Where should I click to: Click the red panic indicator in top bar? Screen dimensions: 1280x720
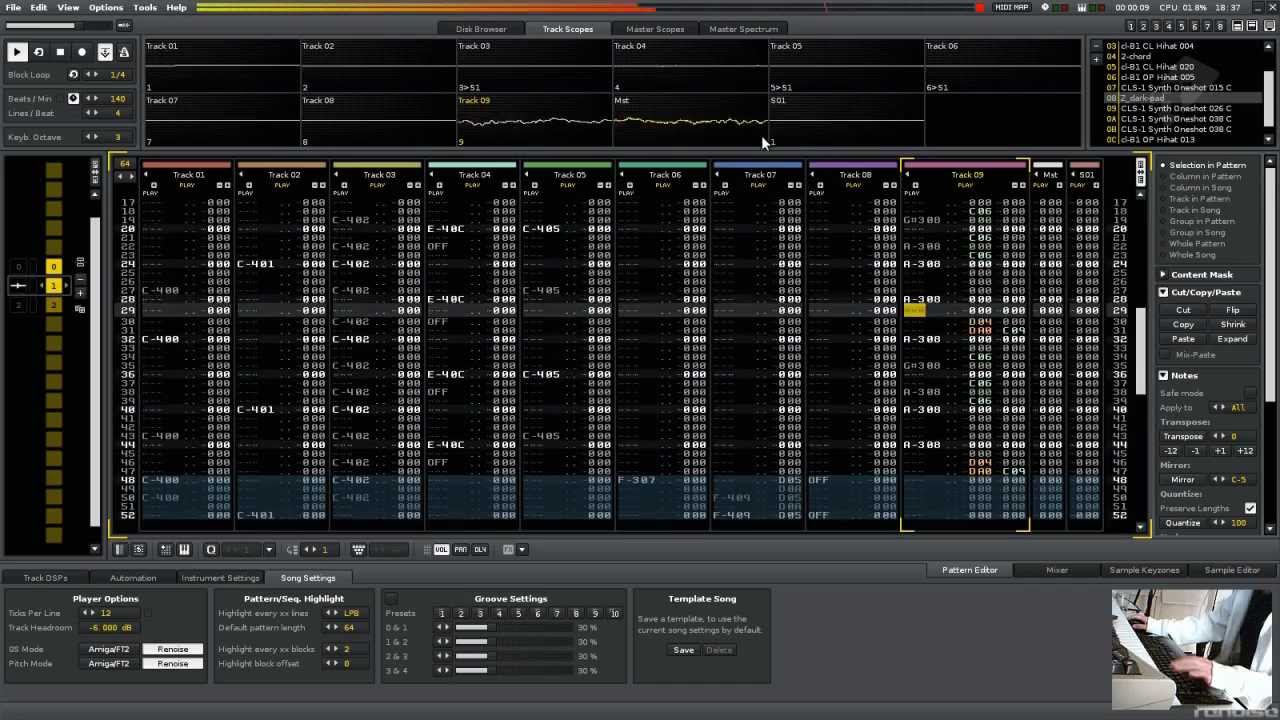(x=980, y=8)
